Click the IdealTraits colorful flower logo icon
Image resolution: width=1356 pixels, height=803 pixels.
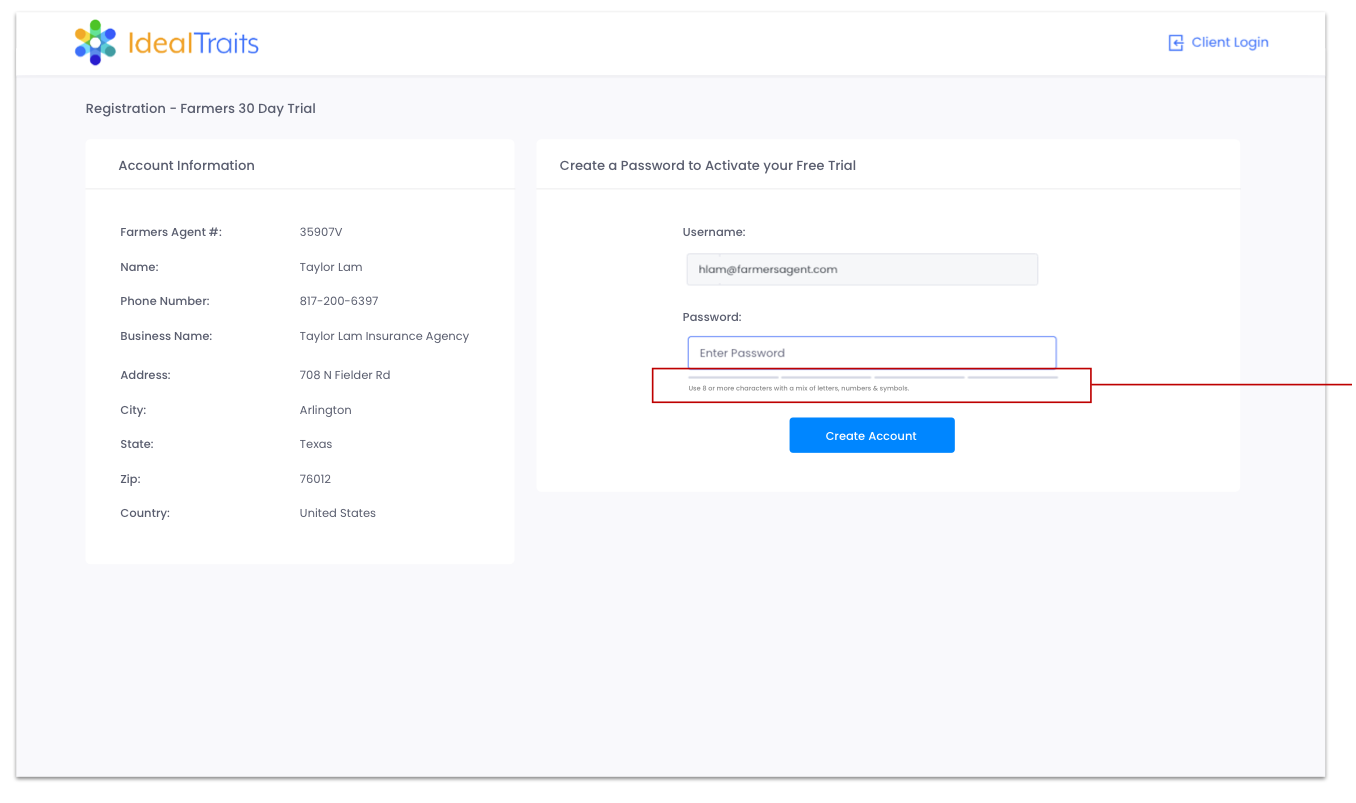[x=95, y=43]
